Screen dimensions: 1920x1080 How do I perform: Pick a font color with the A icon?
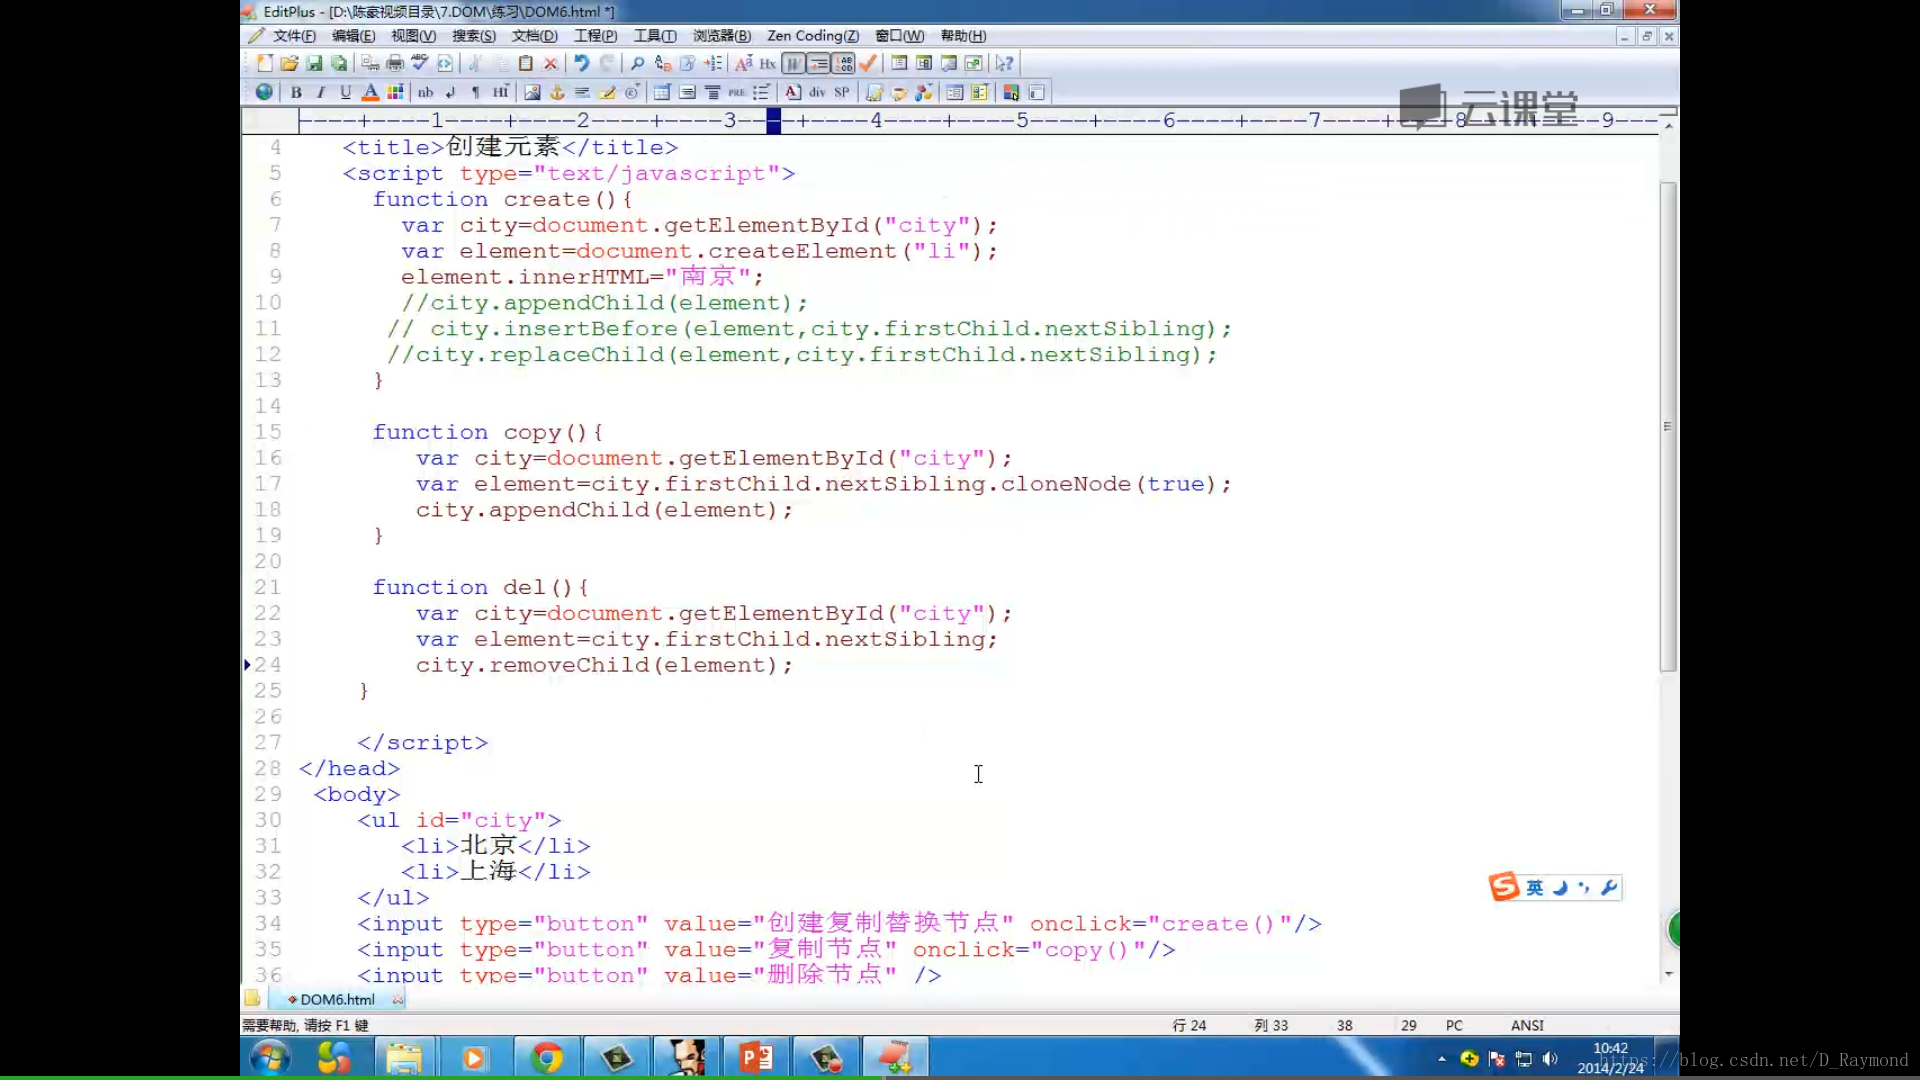pyautogui.click(x=370, y=92)
